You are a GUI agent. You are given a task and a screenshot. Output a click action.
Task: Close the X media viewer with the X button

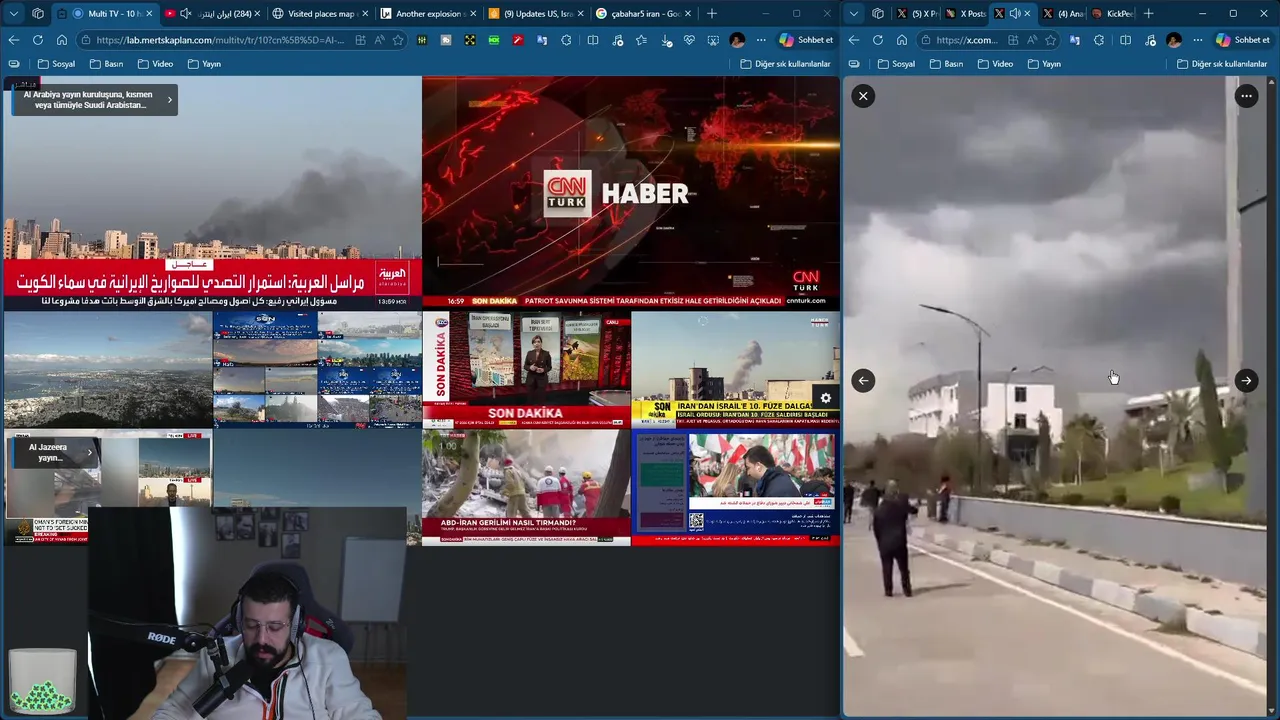click(863, 96)
